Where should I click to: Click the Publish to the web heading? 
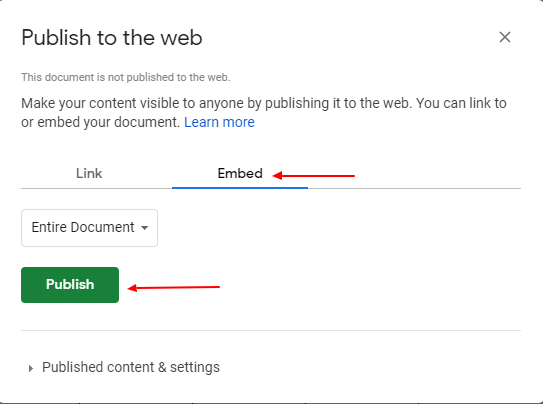[112, 37]
